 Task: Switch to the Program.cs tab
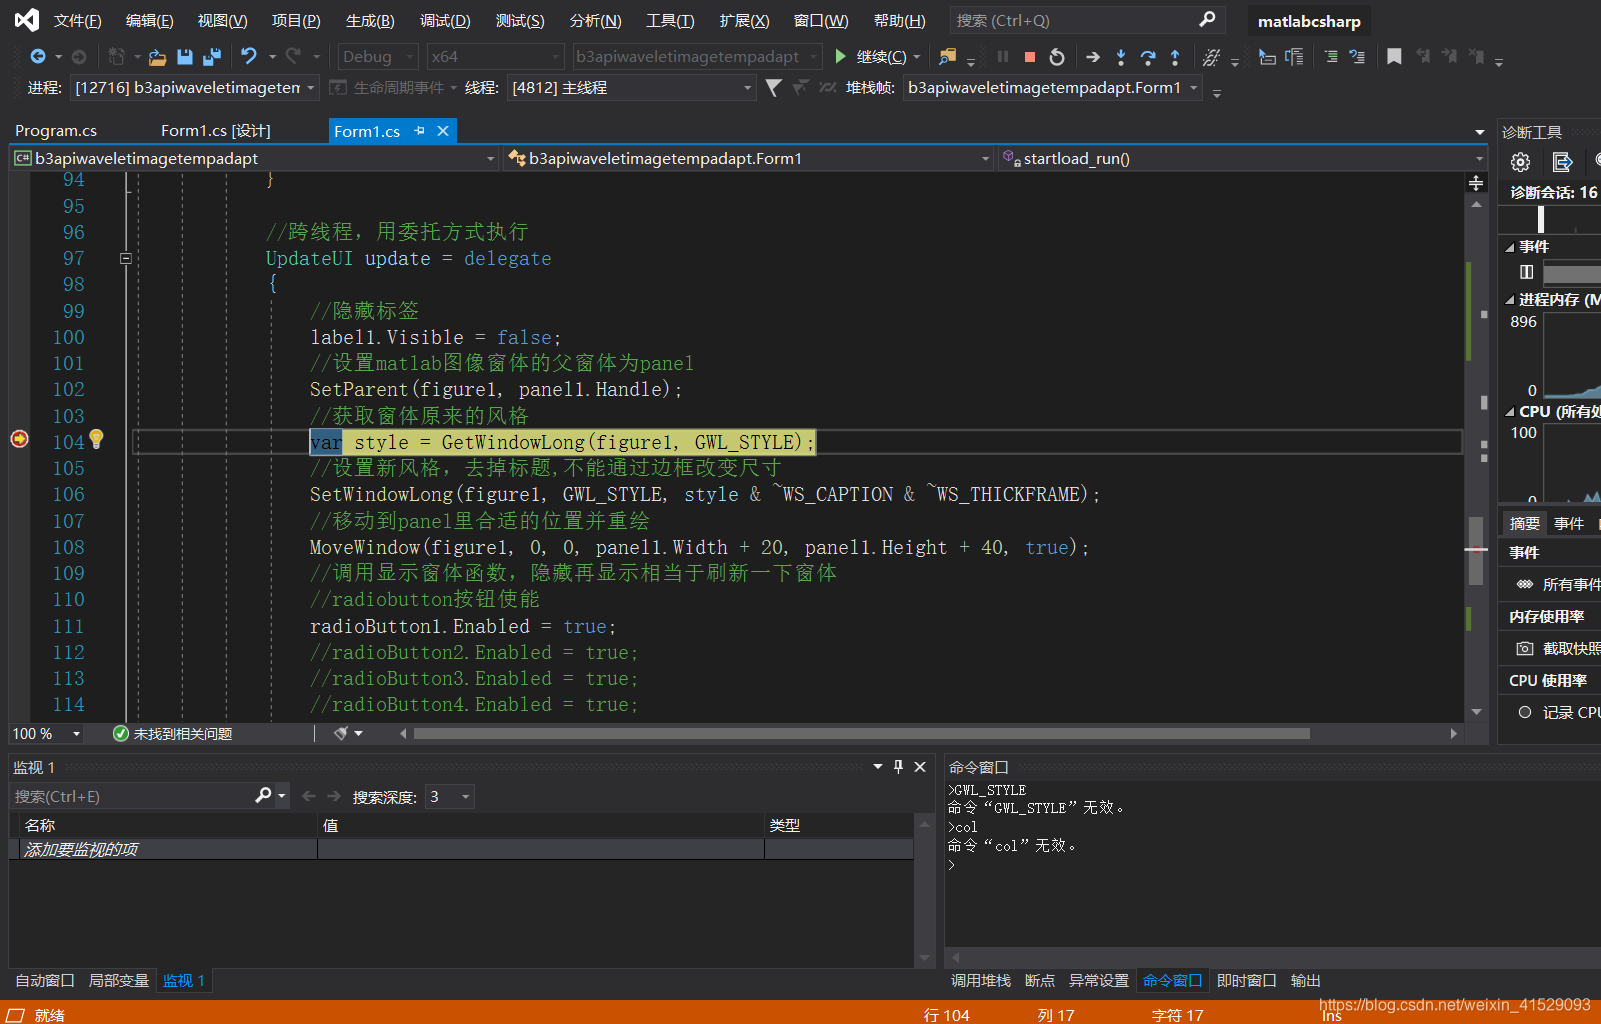[x=56, y=131]
